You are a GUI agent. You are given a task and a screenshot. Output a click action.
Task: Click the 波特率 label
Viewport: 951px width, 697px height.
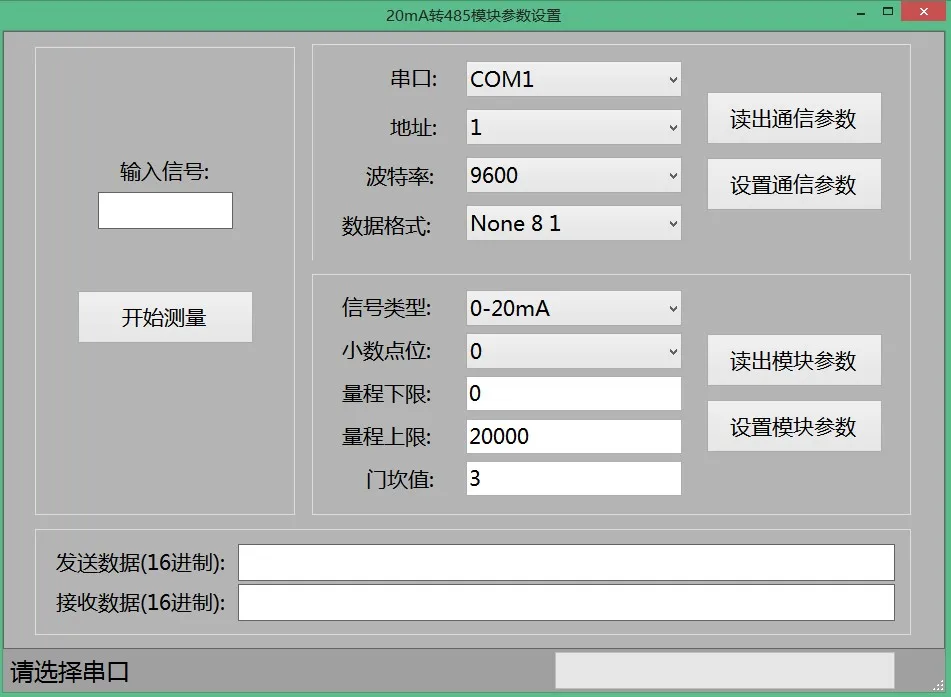(400, 177)
